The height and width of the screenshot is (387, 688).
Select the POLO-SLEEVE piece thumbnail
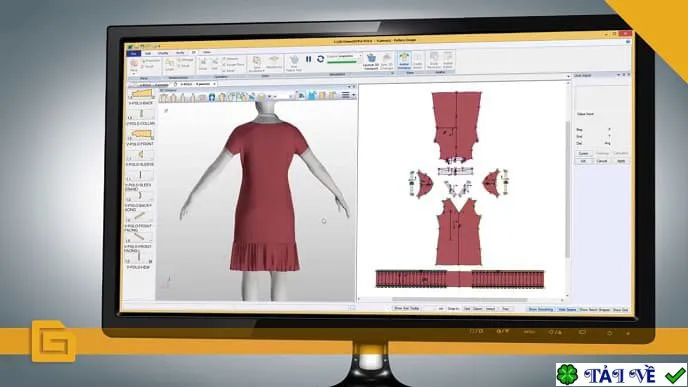[141, 155]
